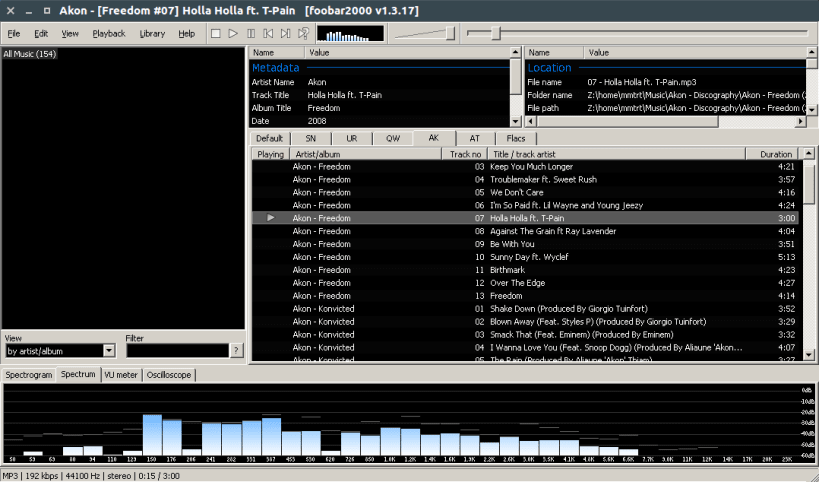Switch to the Spectrogram tab
This screenshot has height=482, width=819.
[x=29, y=375]
